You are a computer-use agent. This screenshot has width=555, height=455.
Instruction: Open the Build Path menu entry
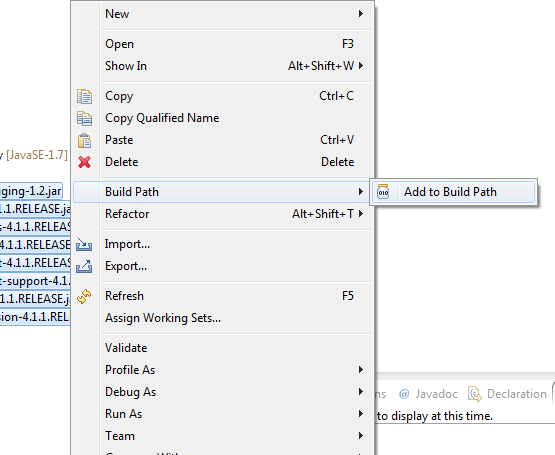click(223, 192)
